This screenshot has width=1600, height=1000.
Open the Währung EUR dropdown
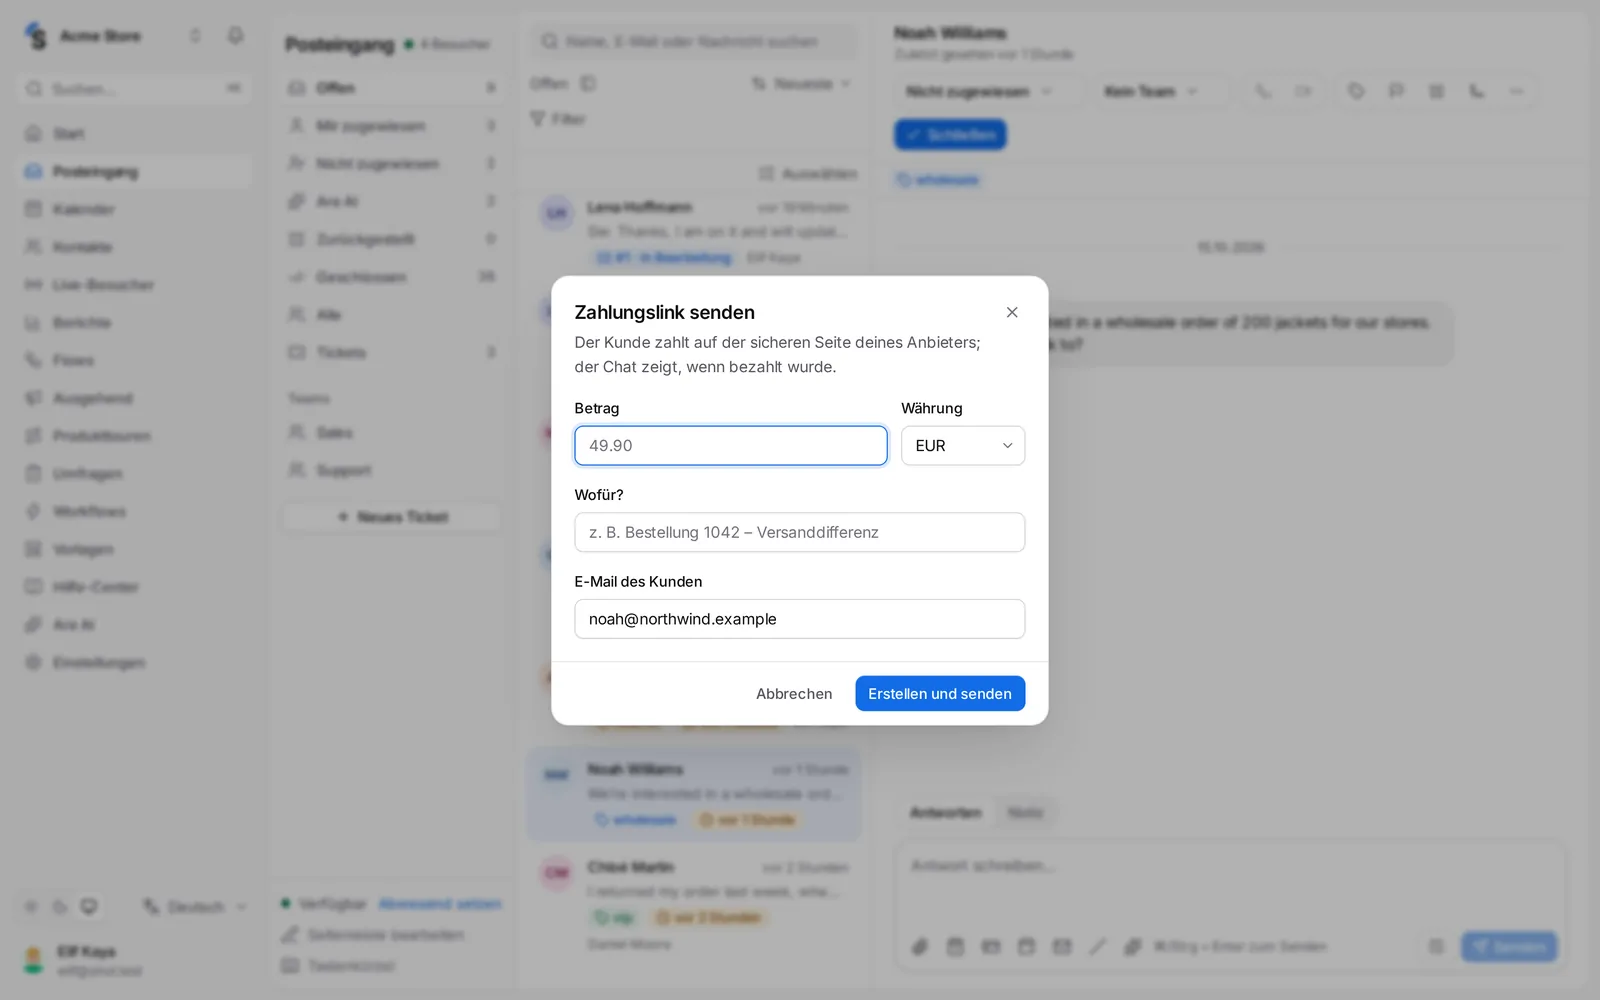[963, 446]
